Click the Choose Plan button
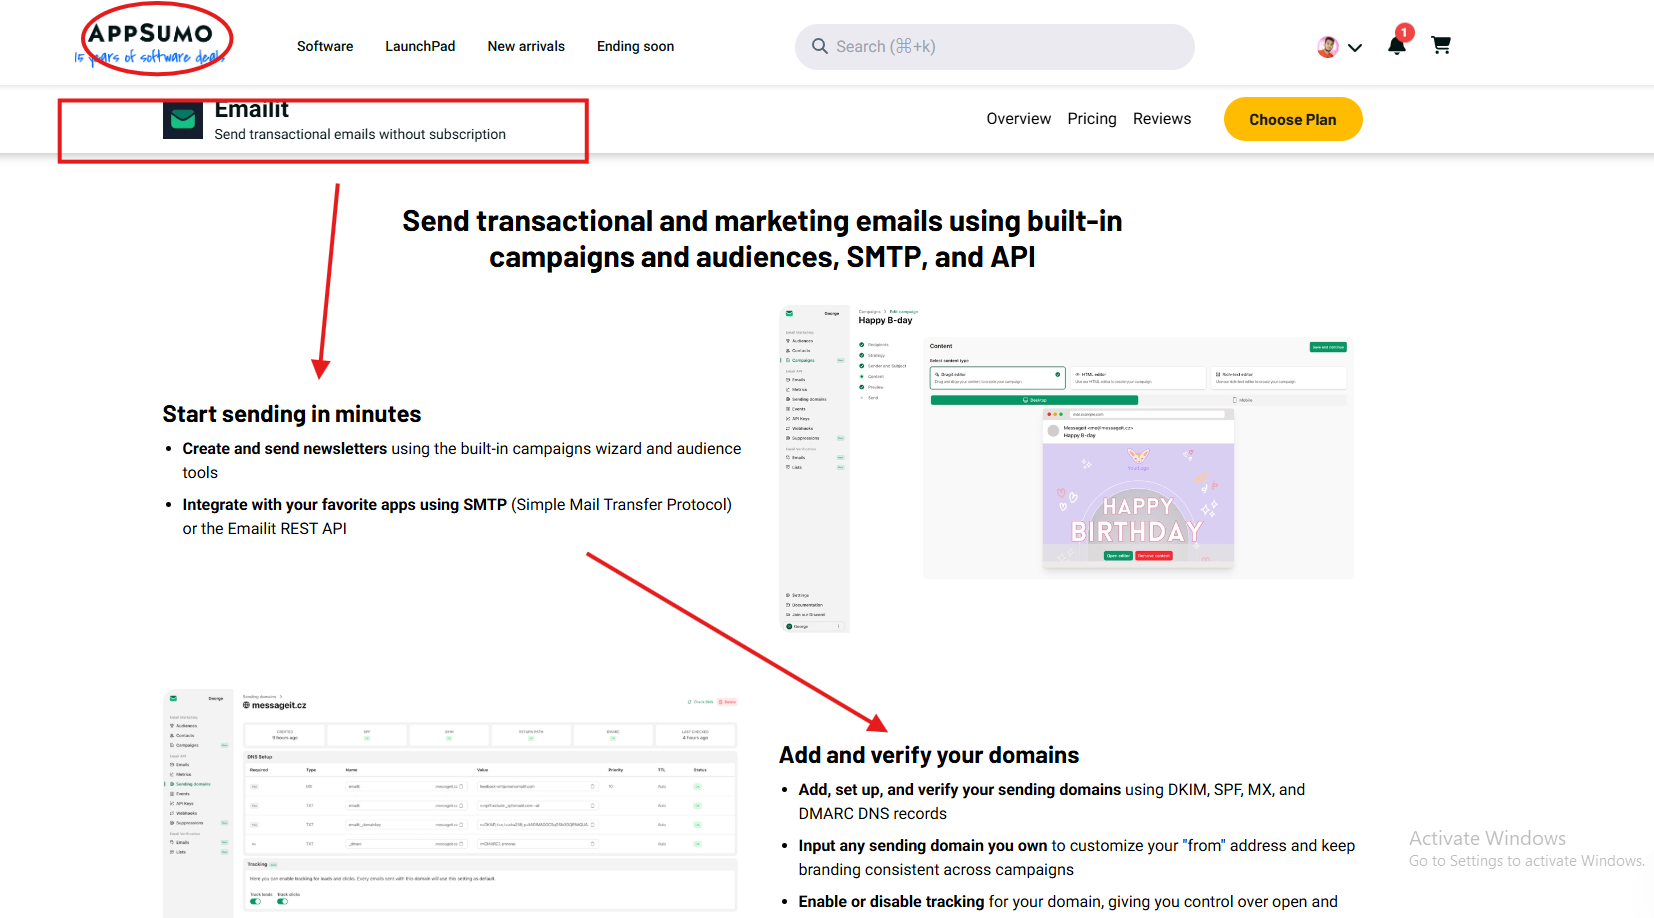Viewport: 1654px width, 918px height. point(1292,118)
